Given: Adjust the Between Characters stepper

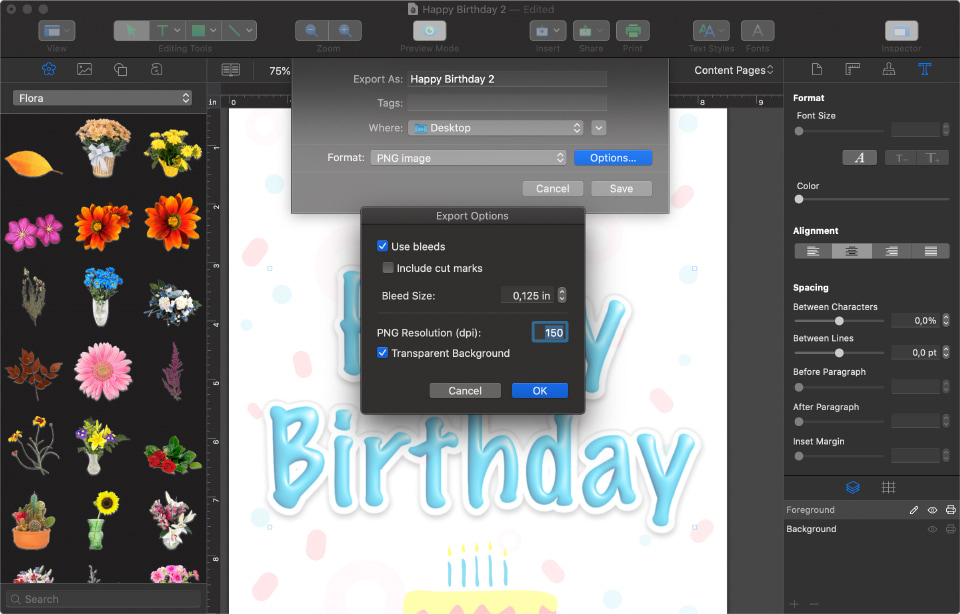Looking at the screenshot, I should 946,320.
